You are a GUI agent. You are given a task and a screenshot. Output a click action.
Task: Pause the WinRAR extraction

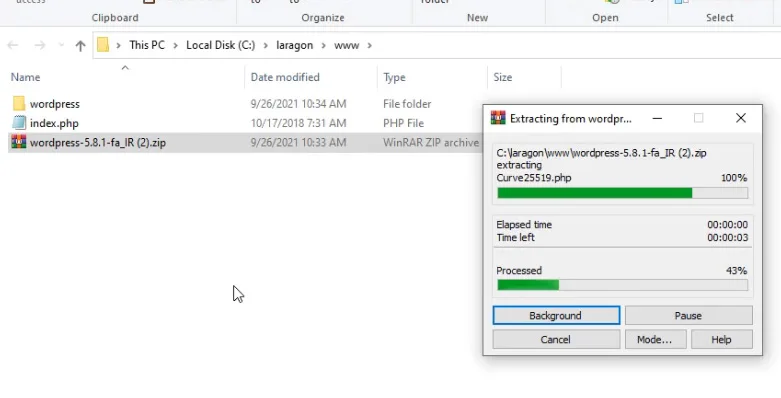tap(688, 315)
